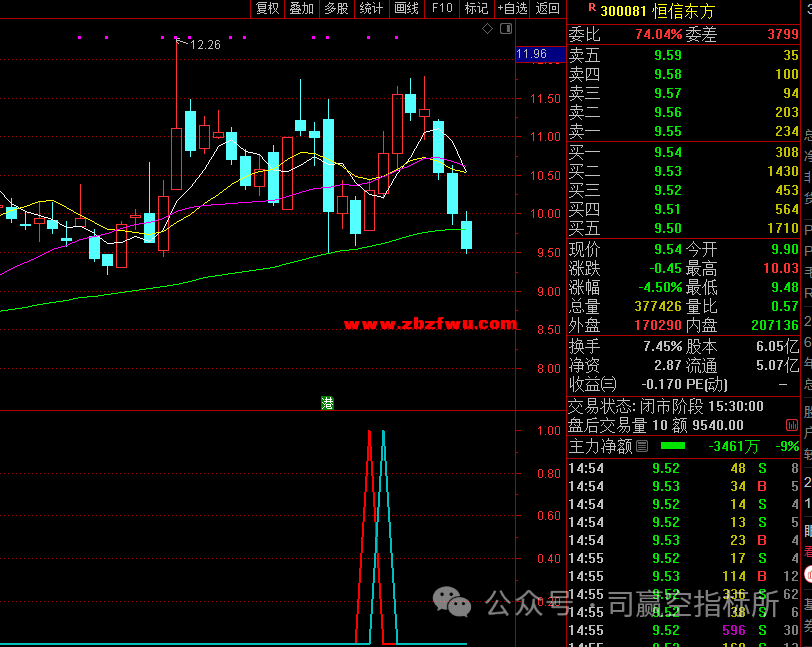
Task: Click the 今开 9.90 value
Action: pos(785,249)
